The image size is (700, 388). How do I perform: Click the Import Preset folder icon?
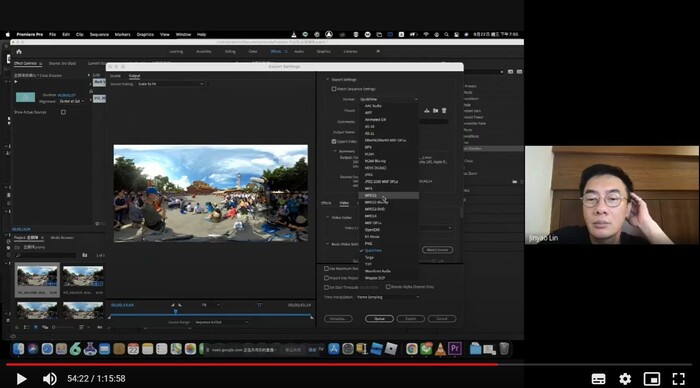coord(435,110)
